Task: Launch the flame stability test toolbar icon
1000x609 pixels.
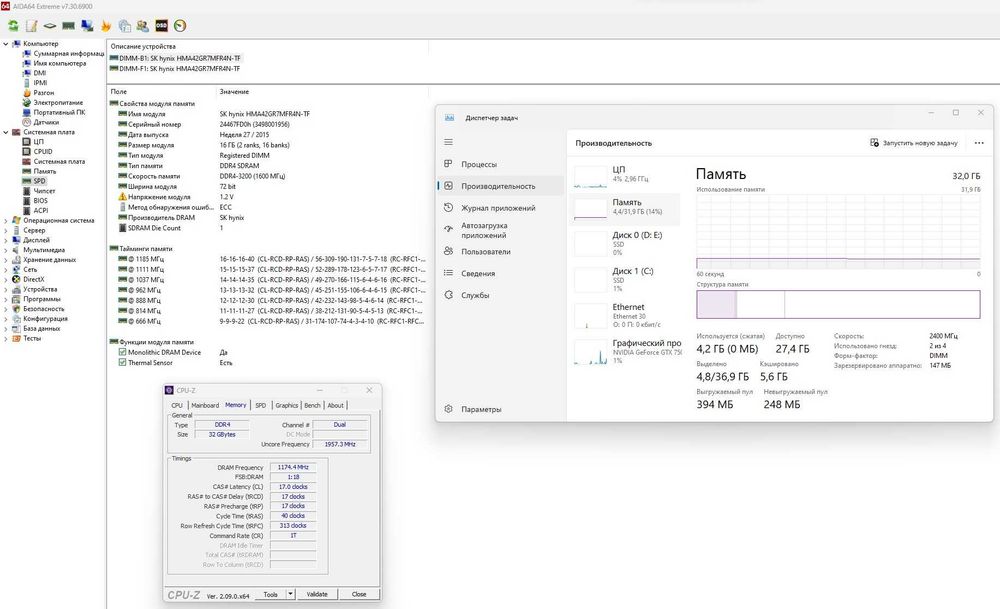Action: coord(106,26)
